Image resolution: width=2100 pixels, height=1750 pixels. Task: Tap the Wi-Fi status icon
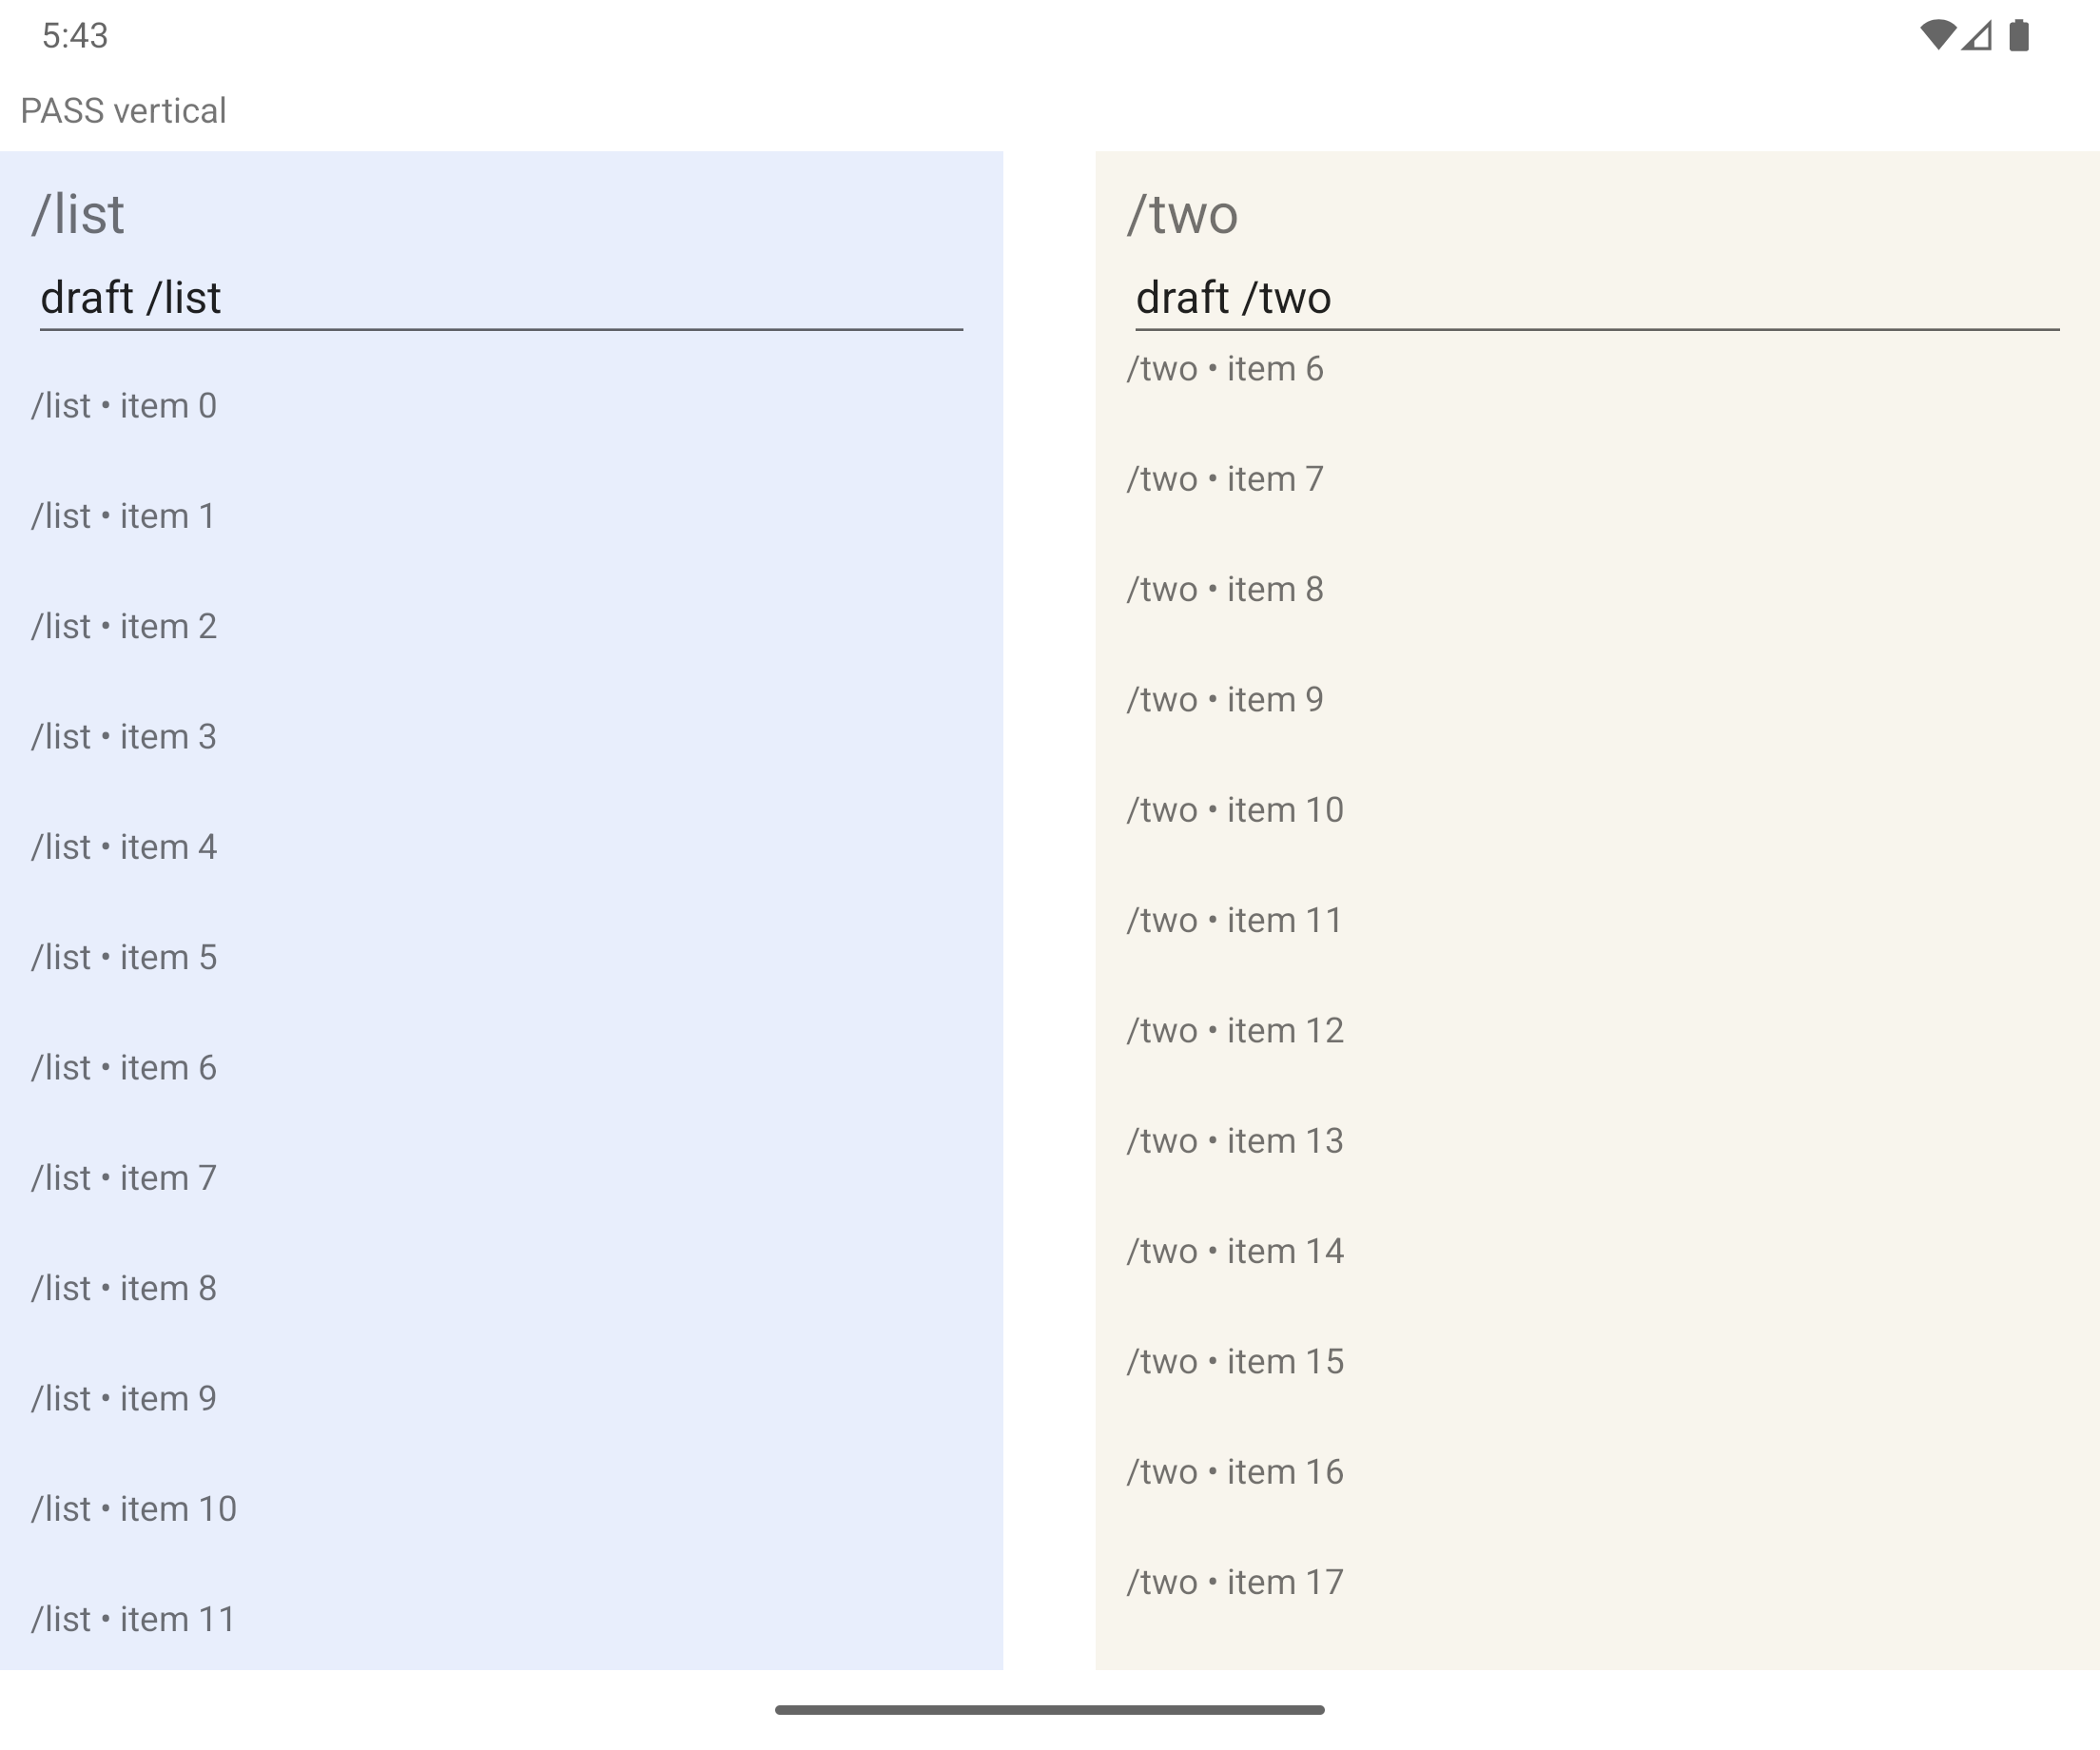point(1938,36)
